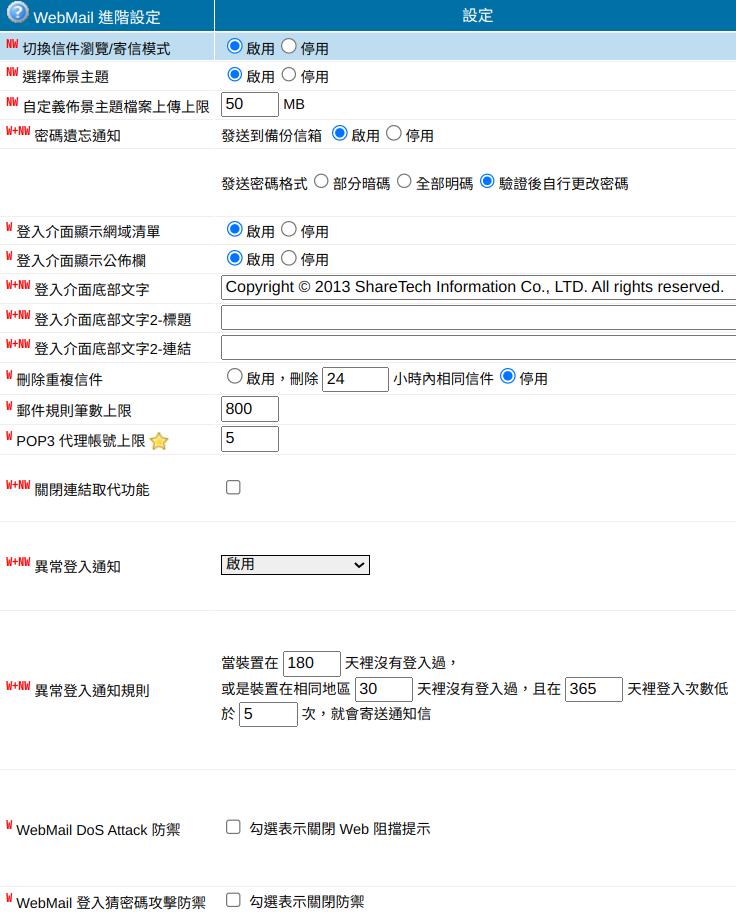
Task: Click the star icon beside POP3 代理帳號上限
Action: tap(159, 441)
